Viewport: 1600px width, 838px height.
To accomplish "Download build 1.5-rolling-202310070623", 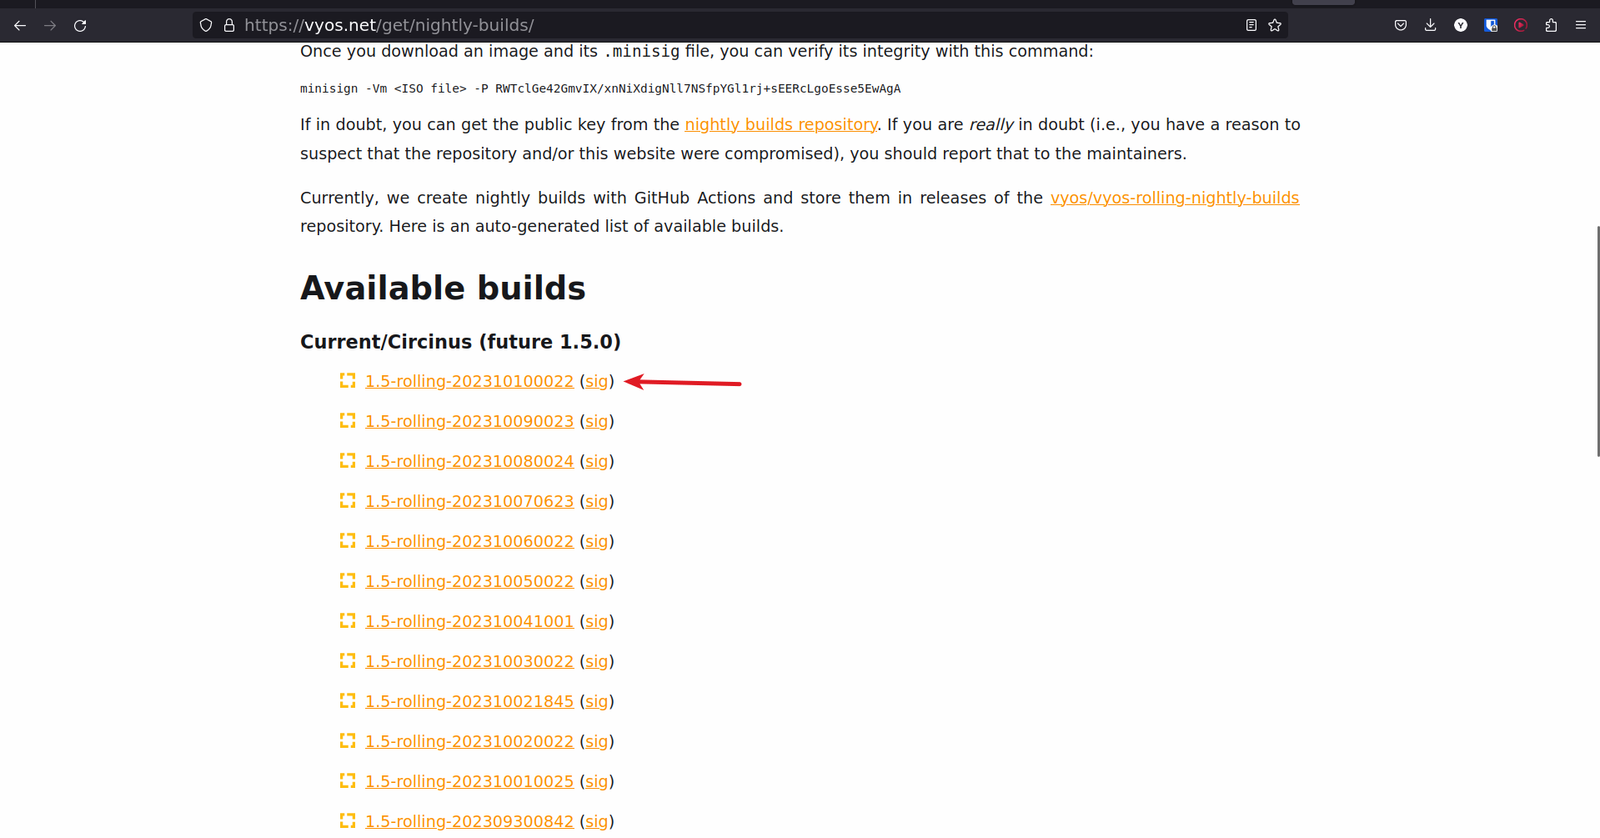I will point(469,501).
